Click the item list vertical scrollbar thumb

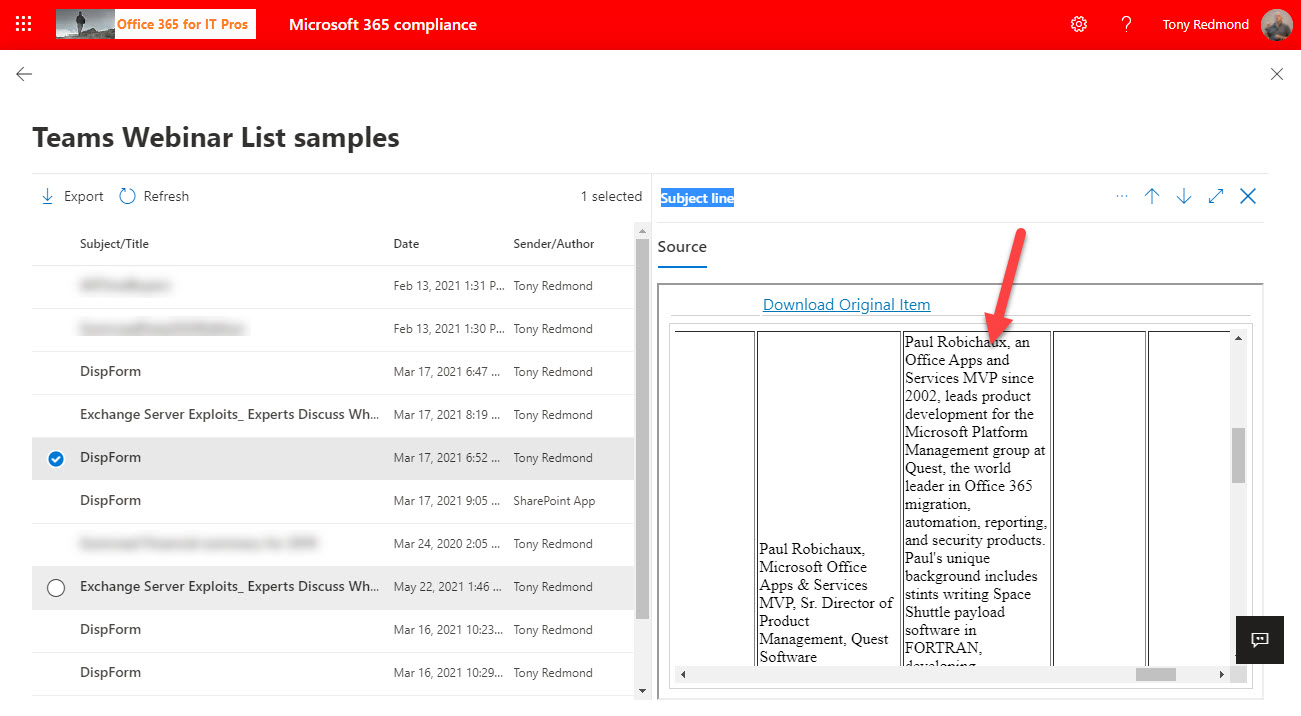(642, 428)
